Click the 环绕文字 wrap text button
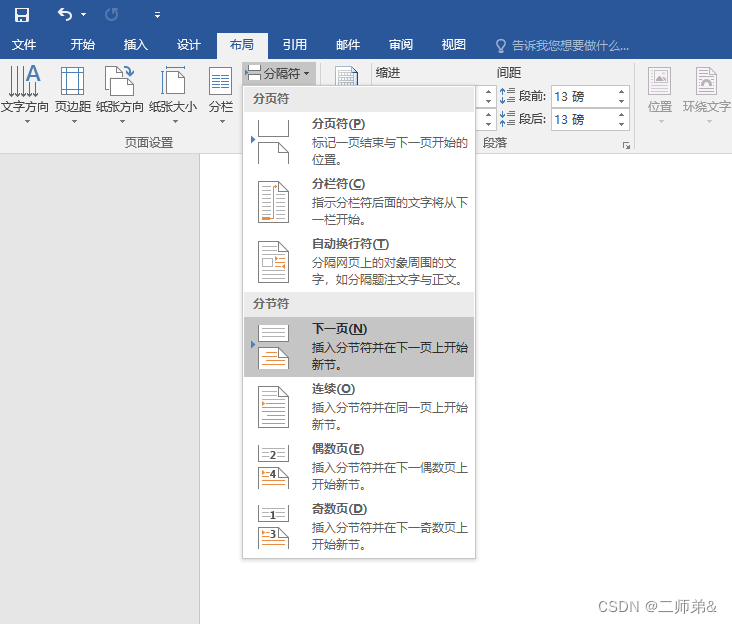 tap(706, 90)
